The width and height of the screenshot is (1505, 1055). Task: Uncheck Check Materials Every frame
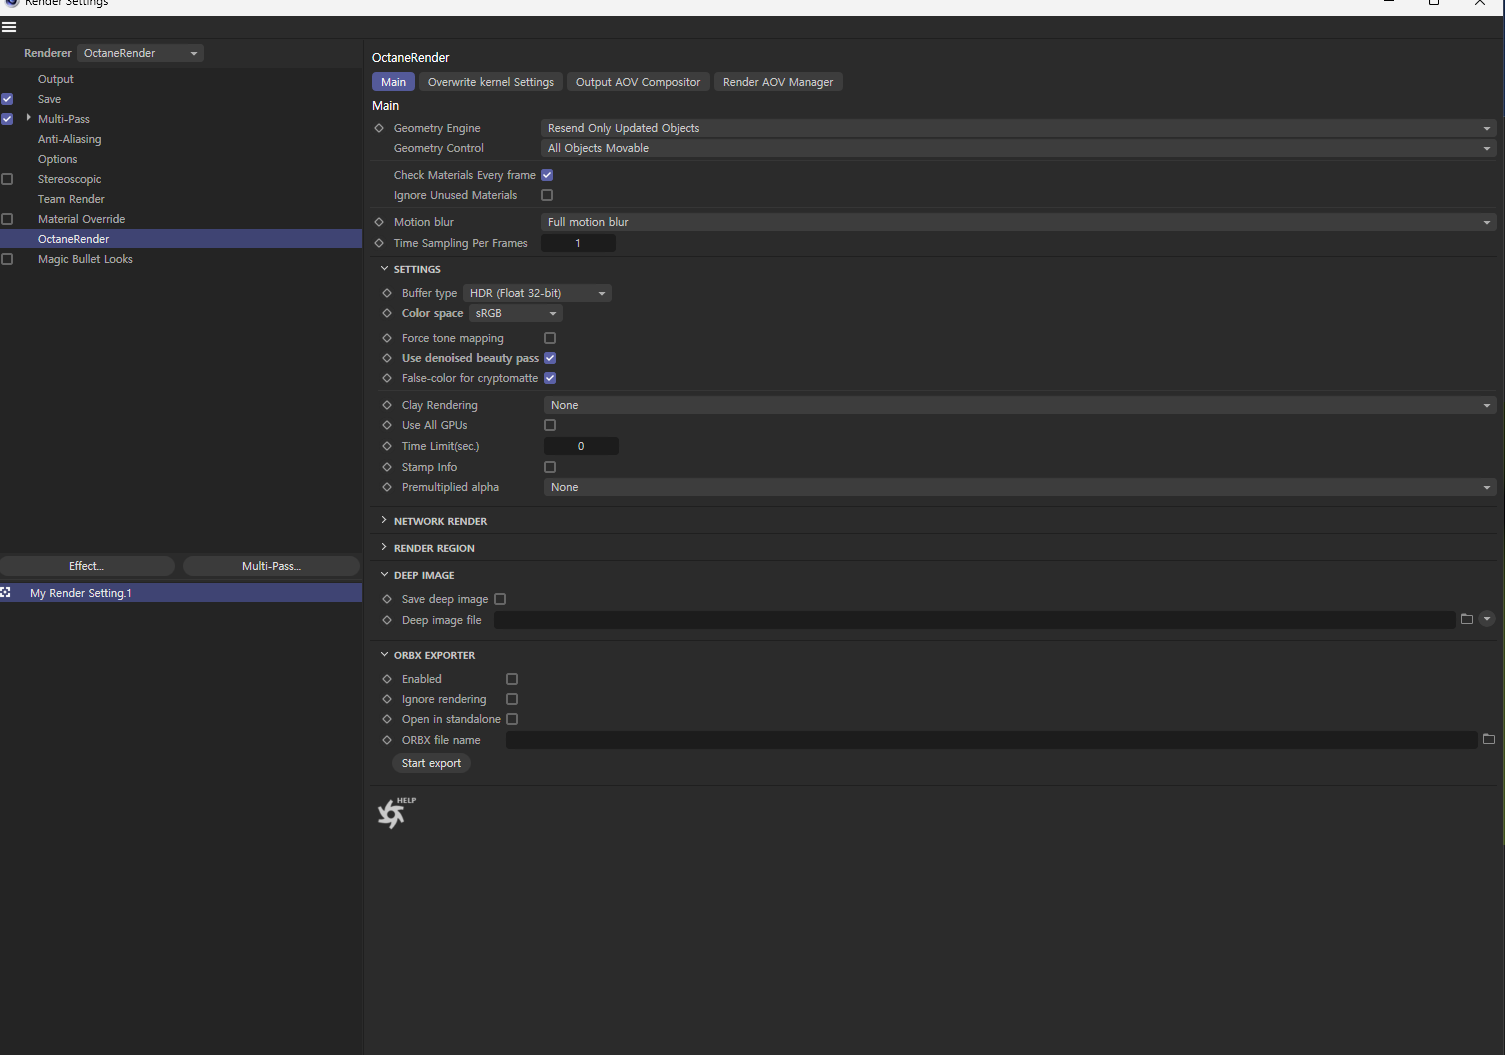coord(547,175)
